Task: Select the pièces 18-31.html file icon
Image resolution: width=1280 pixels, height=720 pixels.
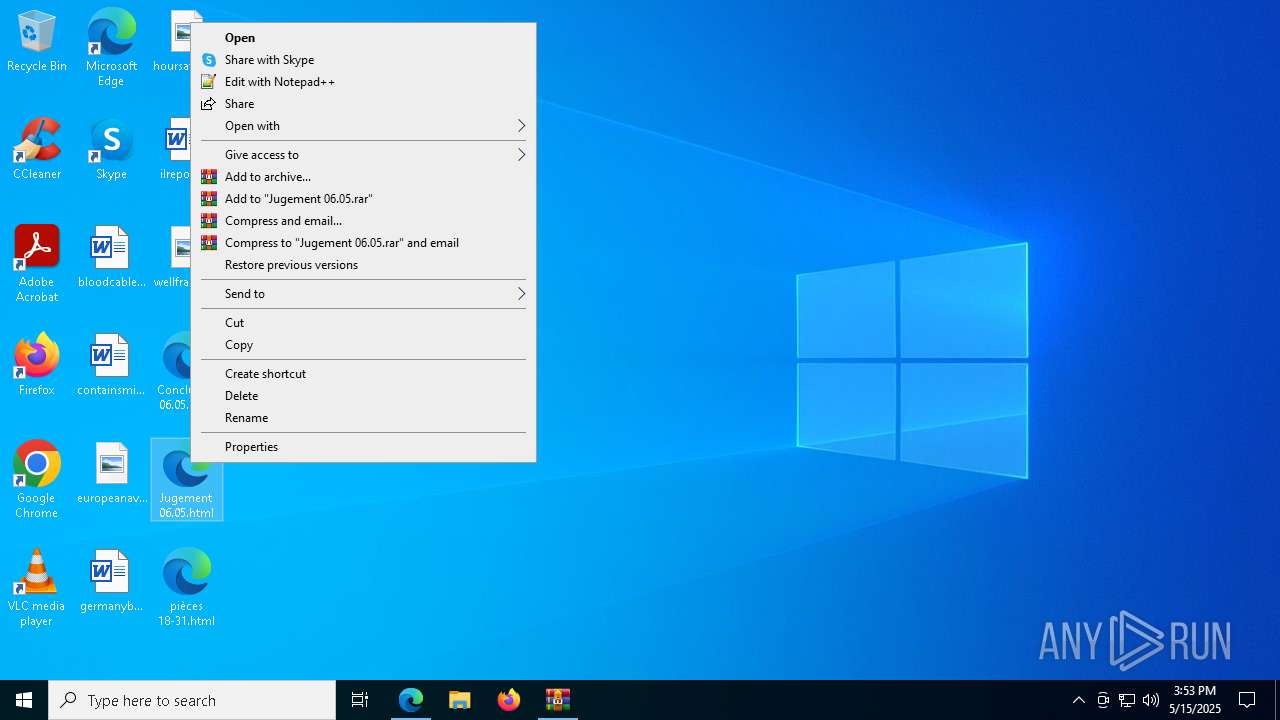Action: 186,588
